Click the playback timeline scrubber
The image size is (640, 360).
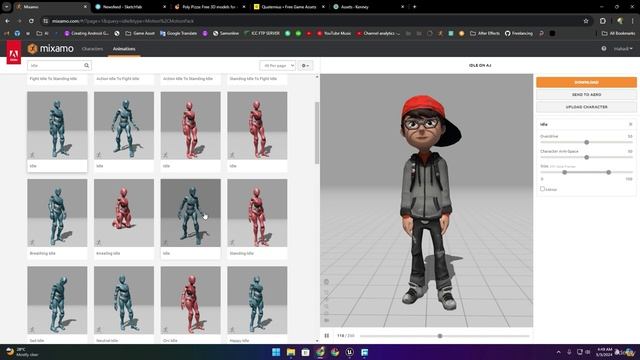click(440, 336)
